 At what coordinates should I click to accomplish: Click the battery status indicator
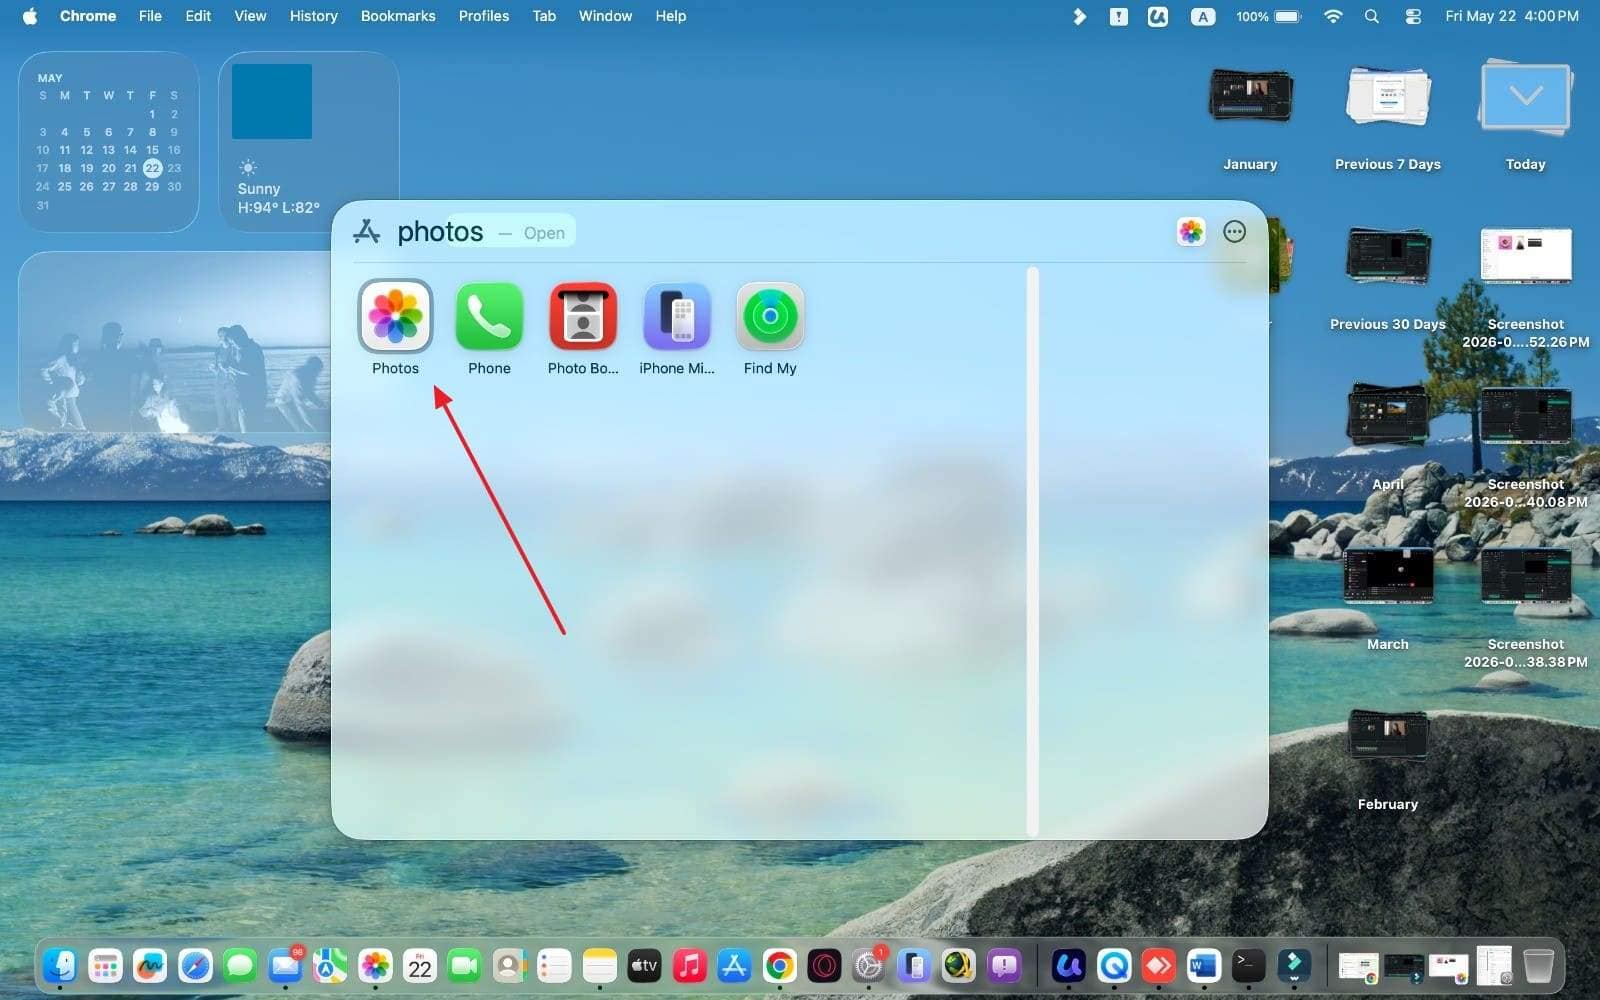coord(1268,16)
